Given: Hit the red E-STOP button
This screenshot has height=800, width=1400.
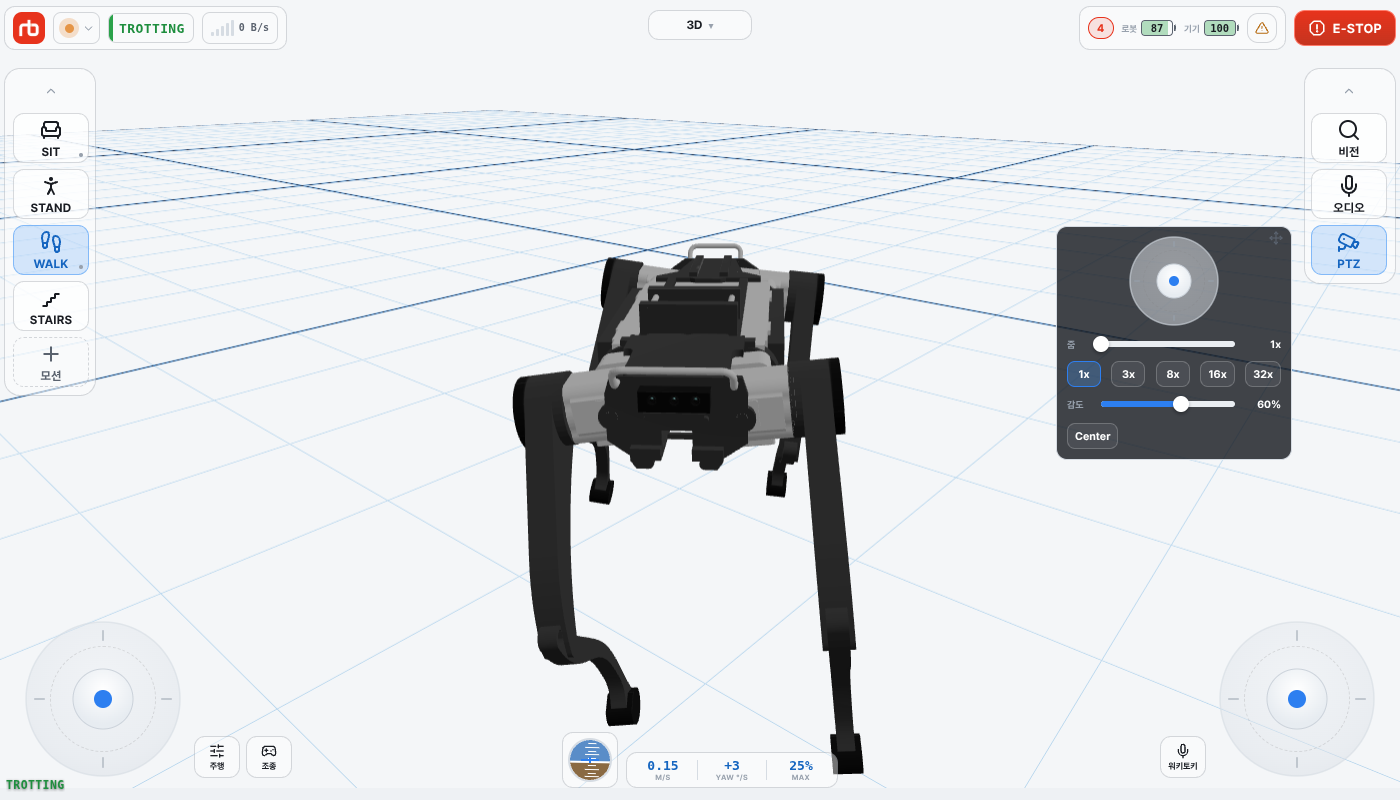Looking at the screenshot, I should pyautogui.click(x=1345, y=28).
